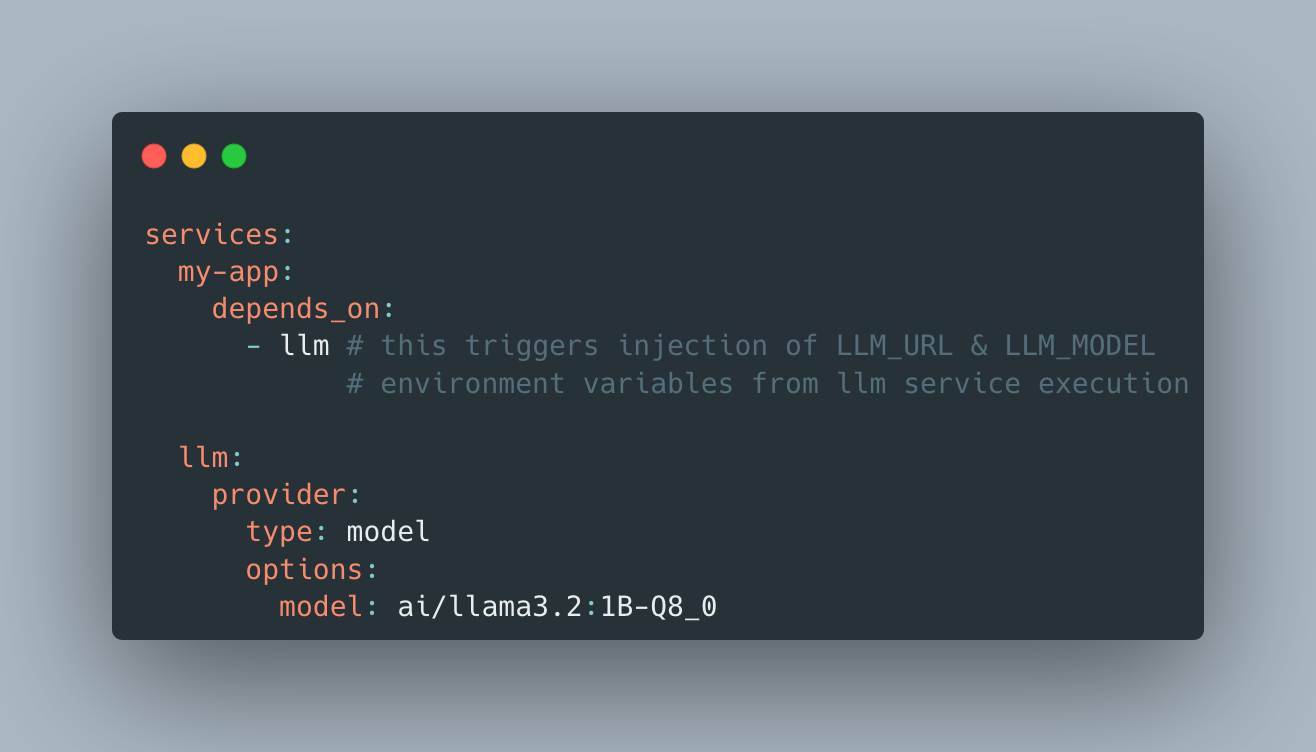Screen dimensions: 1316x752
Task: Click the dash before the llm list item
Action: pos(254,346)
